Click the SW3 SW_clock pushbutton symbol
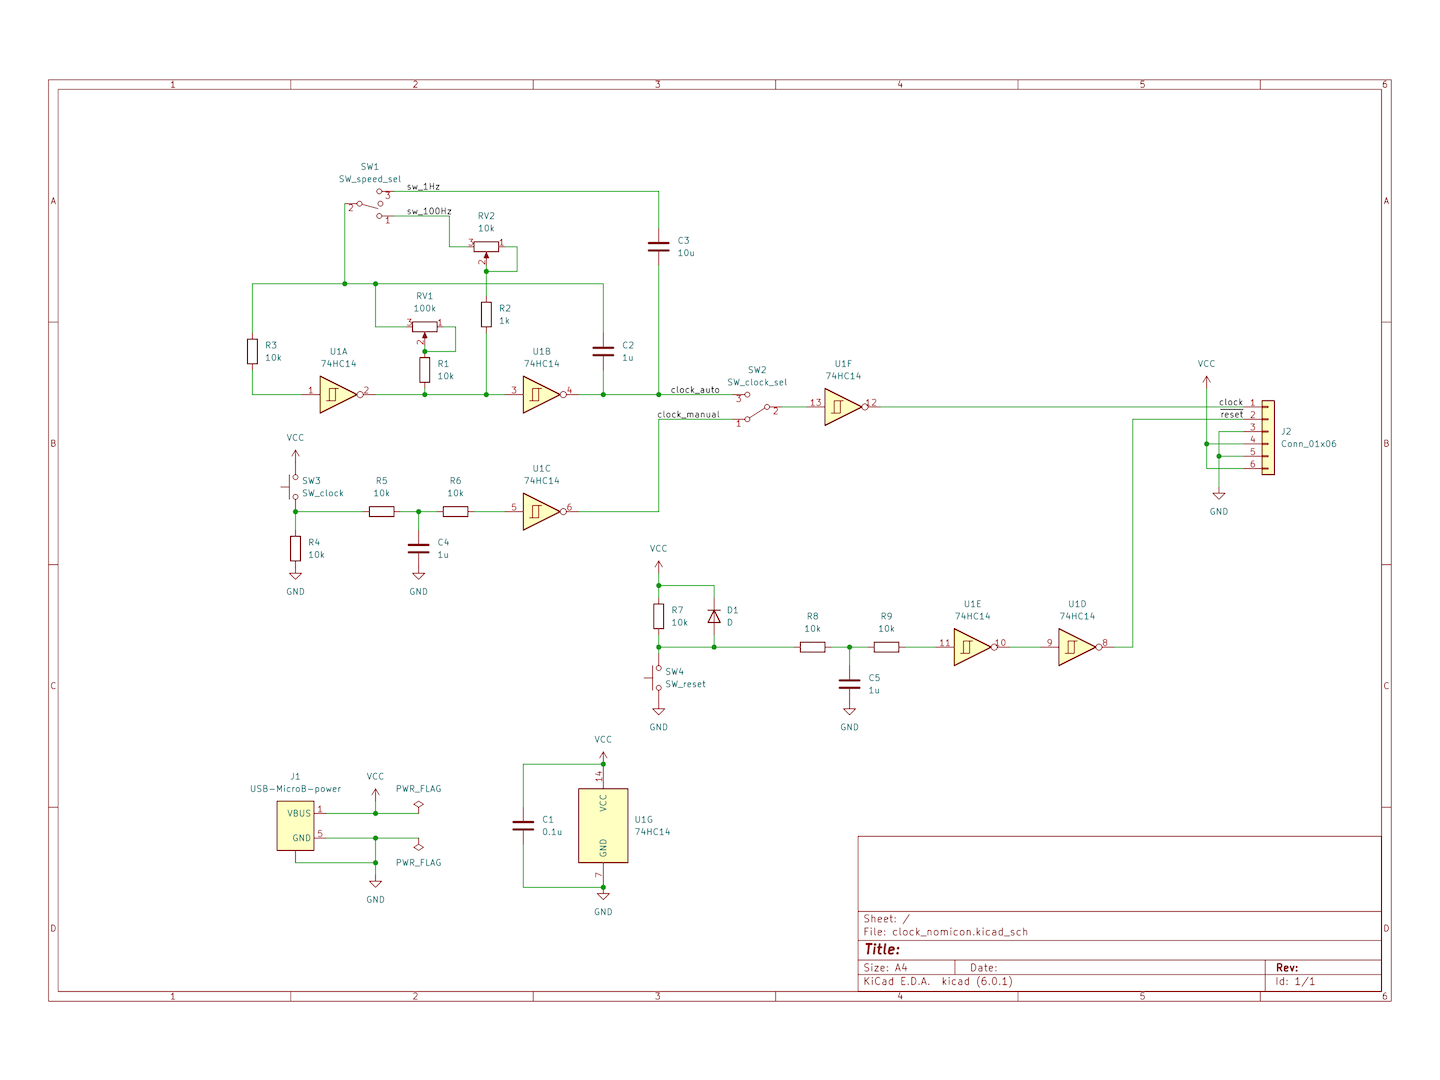 click(293, 487)
